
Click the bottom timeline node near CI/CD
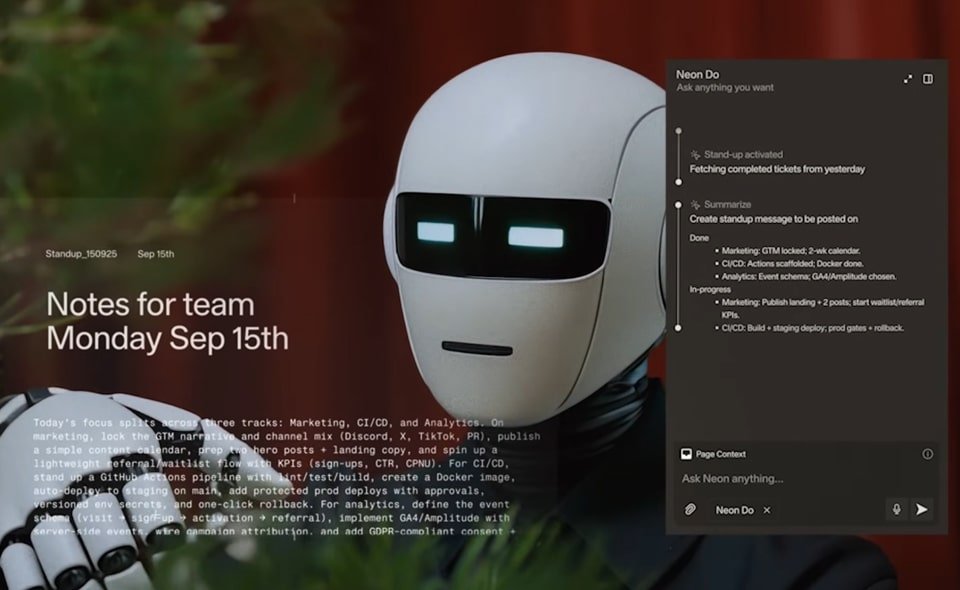coord(679,327)
